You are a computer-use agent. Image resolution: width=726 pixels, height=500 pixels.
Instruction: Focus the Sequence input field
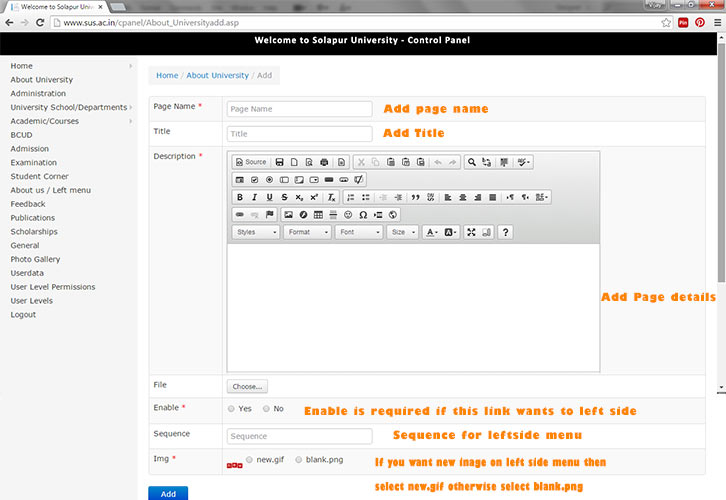tap(300, 436)
